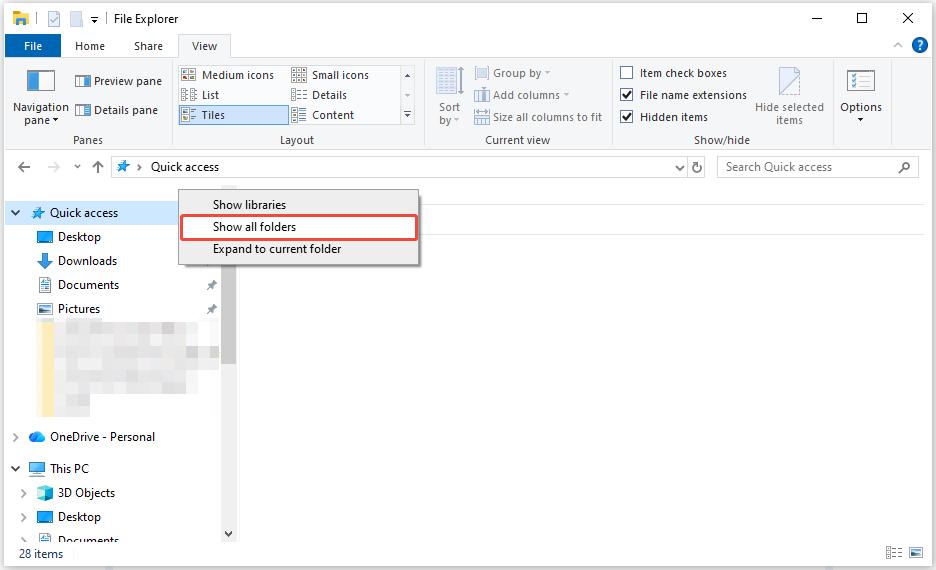Click the pin icon beside Documents
The width and height of the screenshot is (936, 570).
tap(211, 285)
